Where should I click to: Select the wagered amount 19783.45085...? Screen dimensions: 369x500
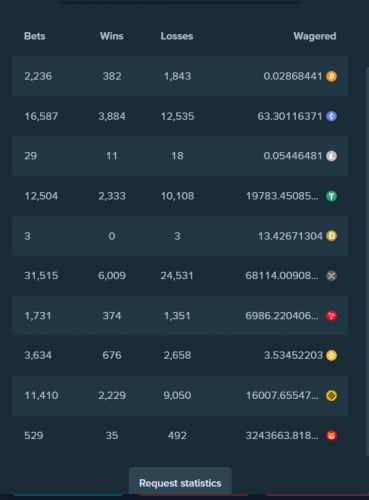coord(282,196)
